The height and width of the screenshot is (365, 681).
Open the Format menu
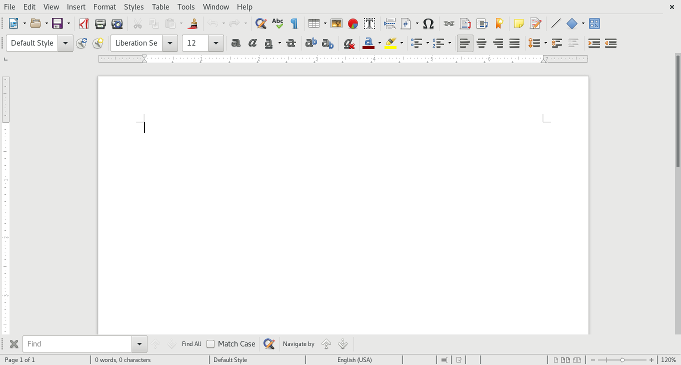tap(105, 7)
